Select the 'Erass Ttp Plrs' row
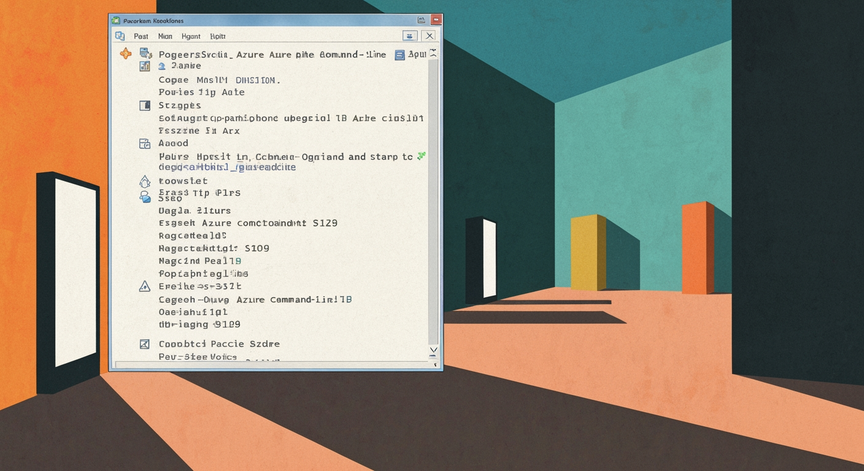Screen dimensions: 864x471 tap(199, 192)
